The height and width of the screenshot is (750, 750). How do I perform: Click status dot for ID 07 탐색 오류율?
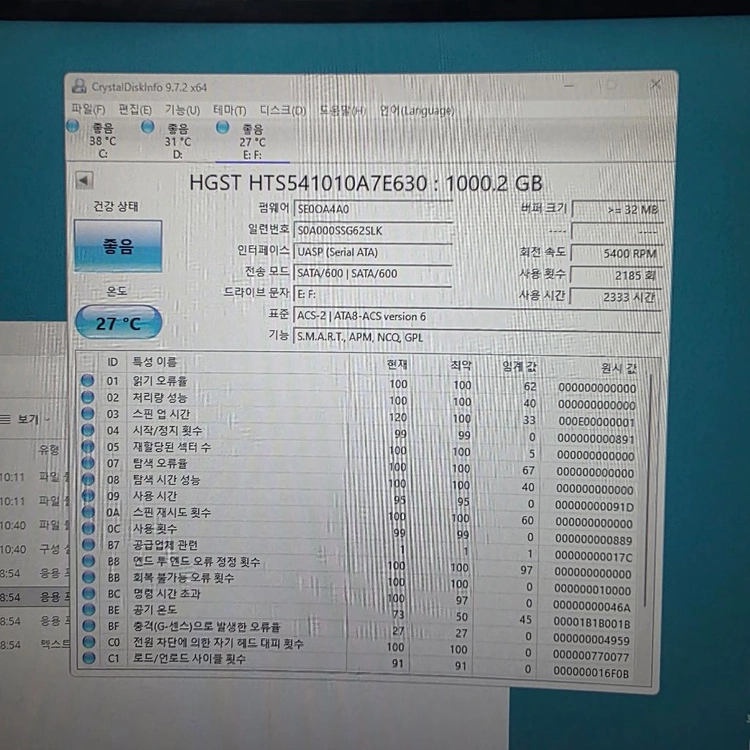click(x=88, y=462)
